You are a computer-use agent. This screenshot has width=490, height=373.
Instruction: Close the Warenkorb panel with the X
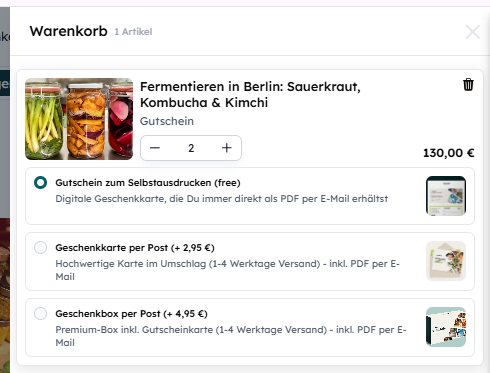click(473, 32)
